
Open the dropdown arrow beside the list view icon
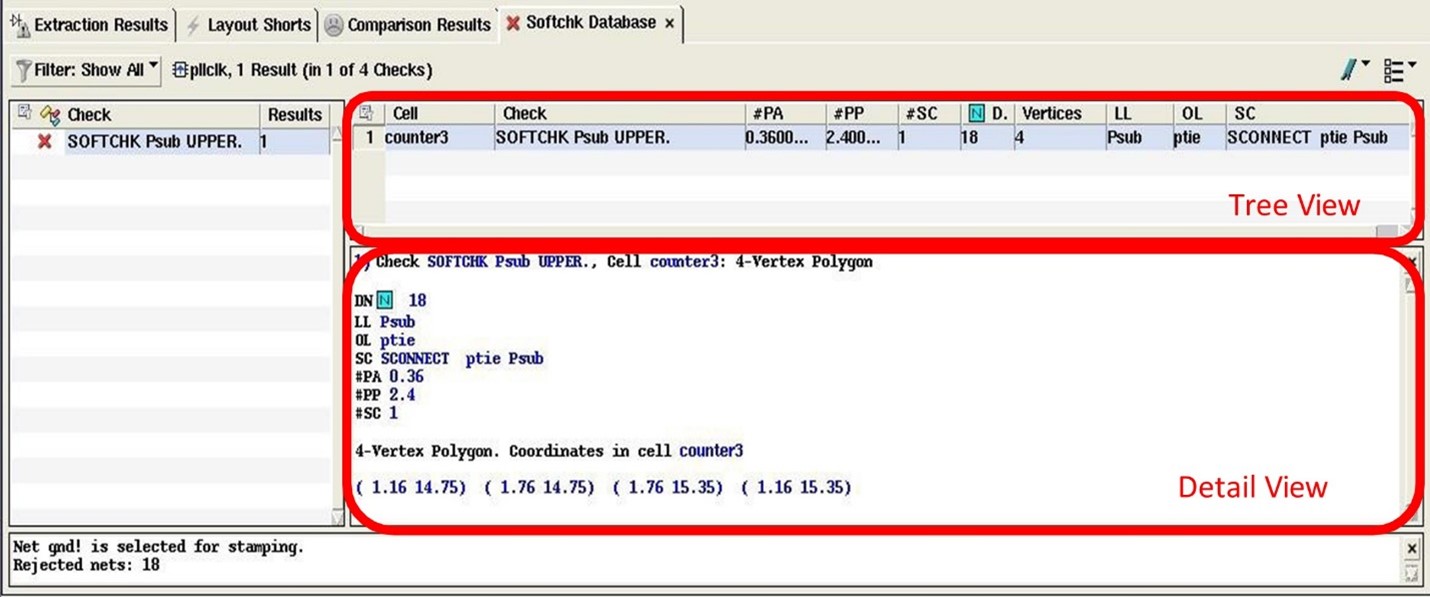pos(1413,62)
